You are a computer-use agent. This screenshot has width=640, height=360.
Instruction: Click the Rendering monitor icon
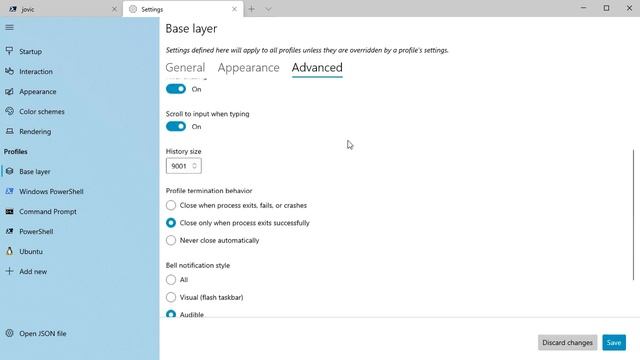pyautogui.click(x=9, y=131)
